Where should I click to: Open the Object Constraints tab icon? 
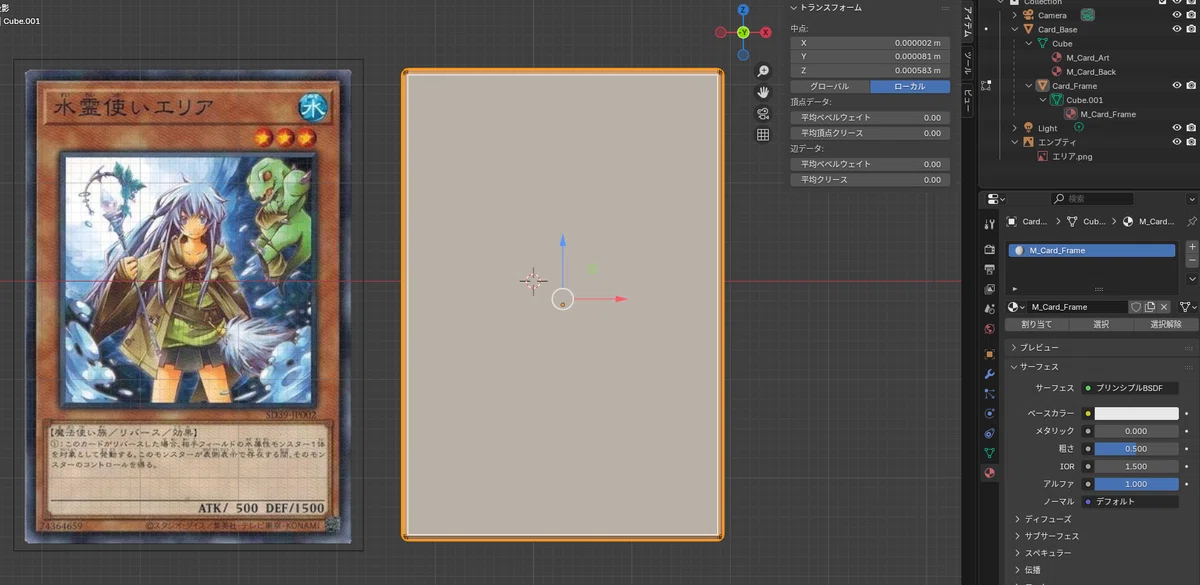point(989,433)
